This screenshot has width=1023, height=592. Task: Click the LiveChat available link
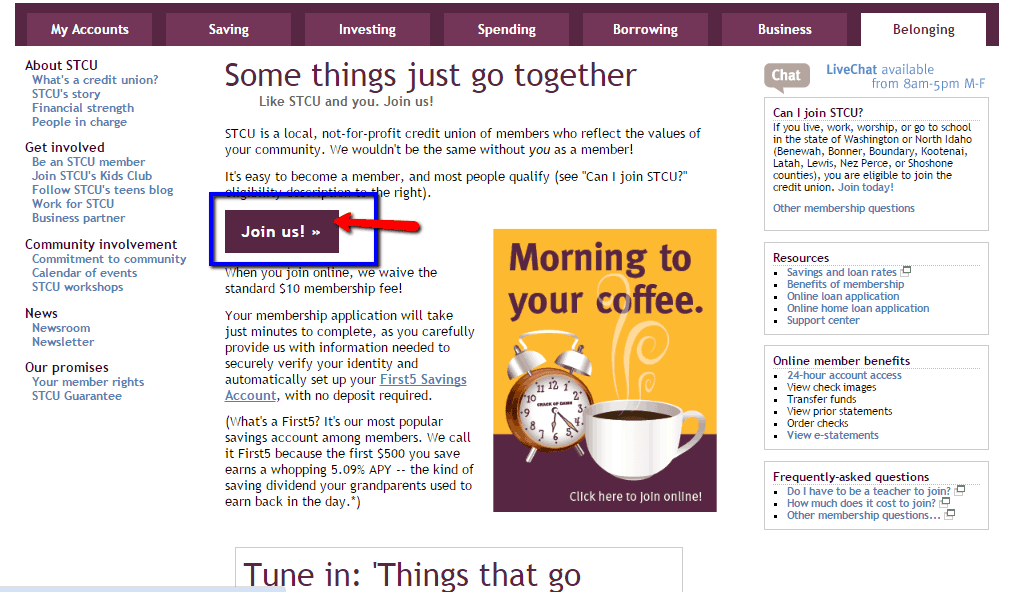pos(906,76)
